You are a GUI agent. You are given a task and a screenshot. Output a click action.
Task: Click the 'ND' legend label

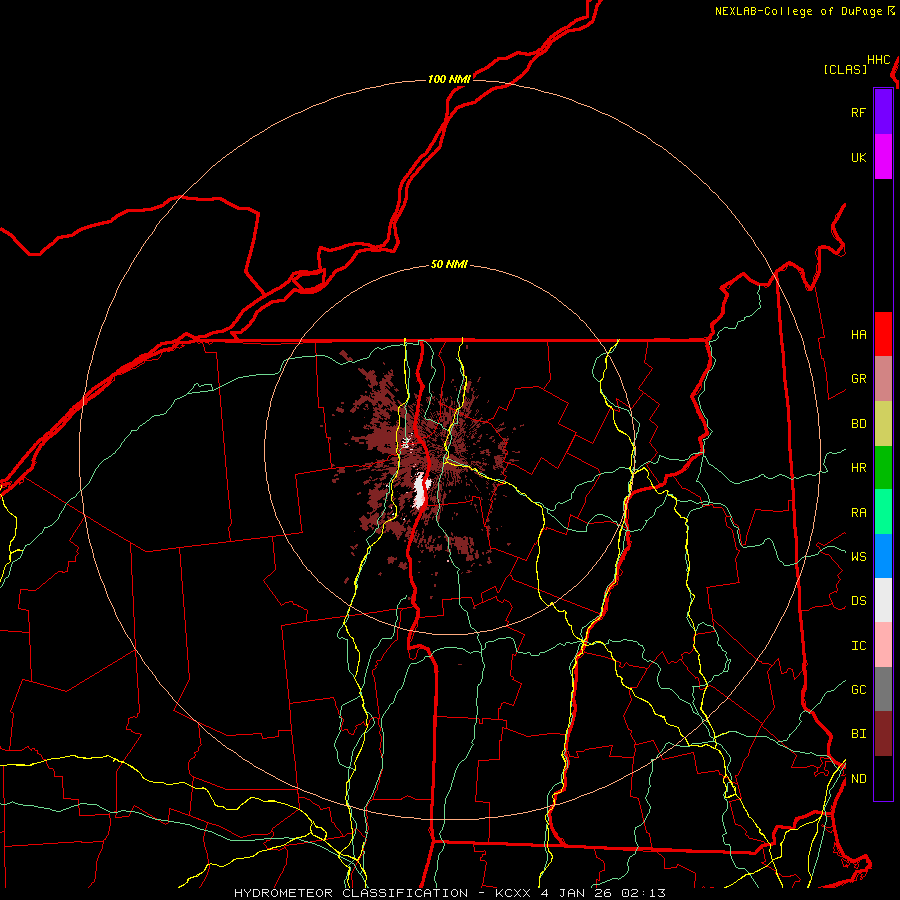click(x=858, y=779)
